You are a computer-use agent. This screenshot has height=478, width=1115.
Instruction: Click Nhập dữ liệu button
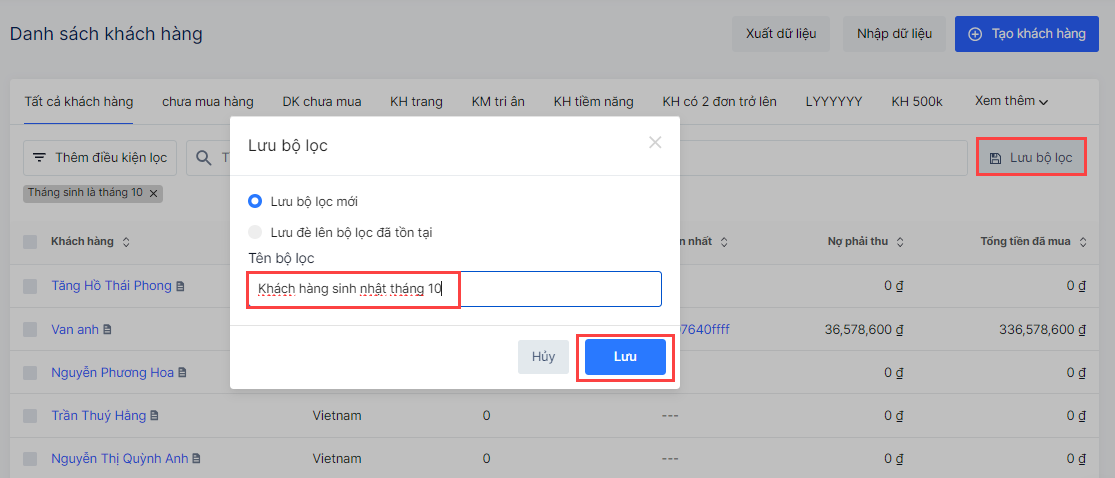(x=895, y=34)
